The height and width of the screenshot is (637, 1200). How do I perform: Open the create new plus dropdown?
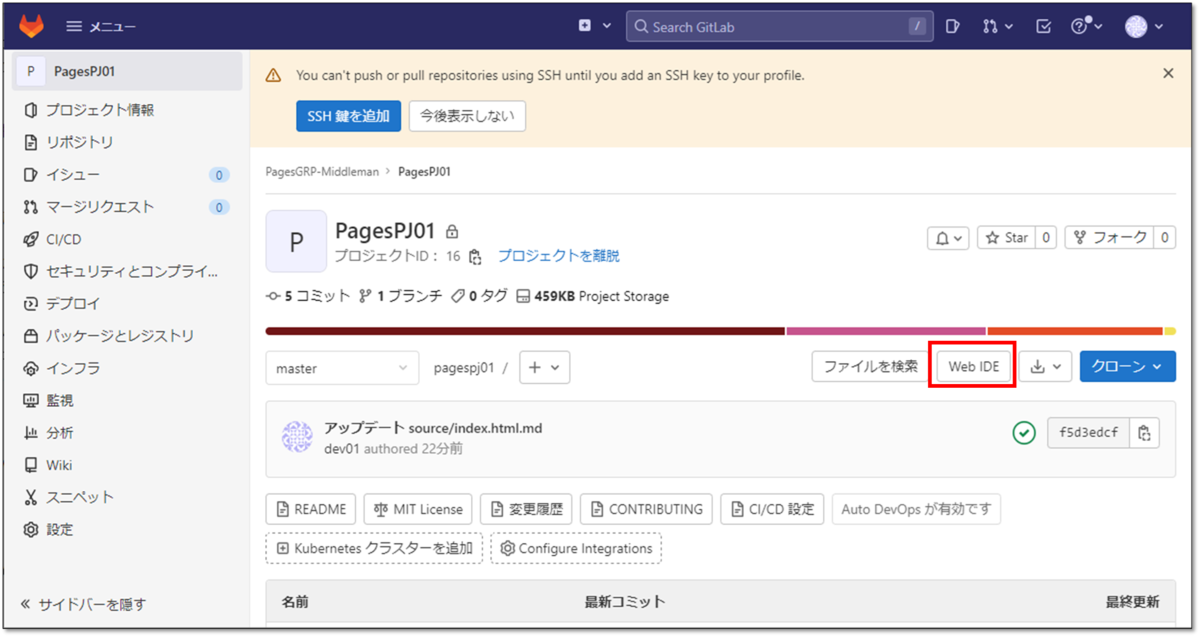tap(594, 27)
